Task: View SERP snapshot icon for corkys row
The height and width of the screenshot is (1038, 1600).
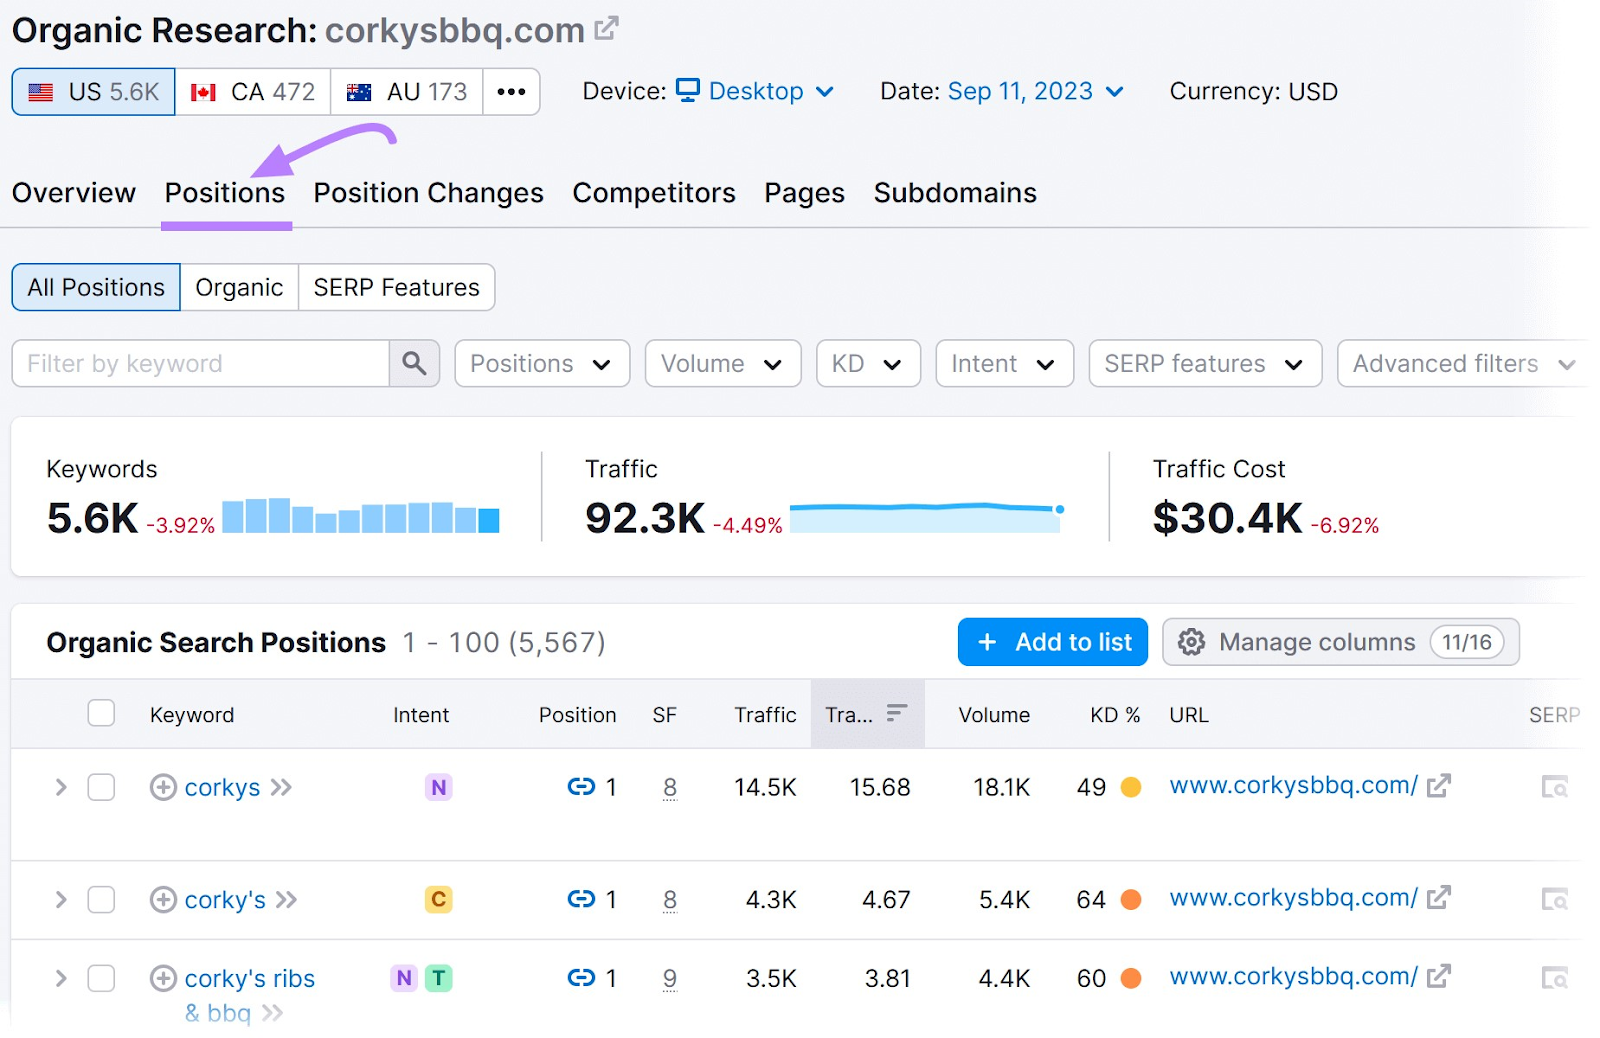Action: click(x=1555, y=787)
